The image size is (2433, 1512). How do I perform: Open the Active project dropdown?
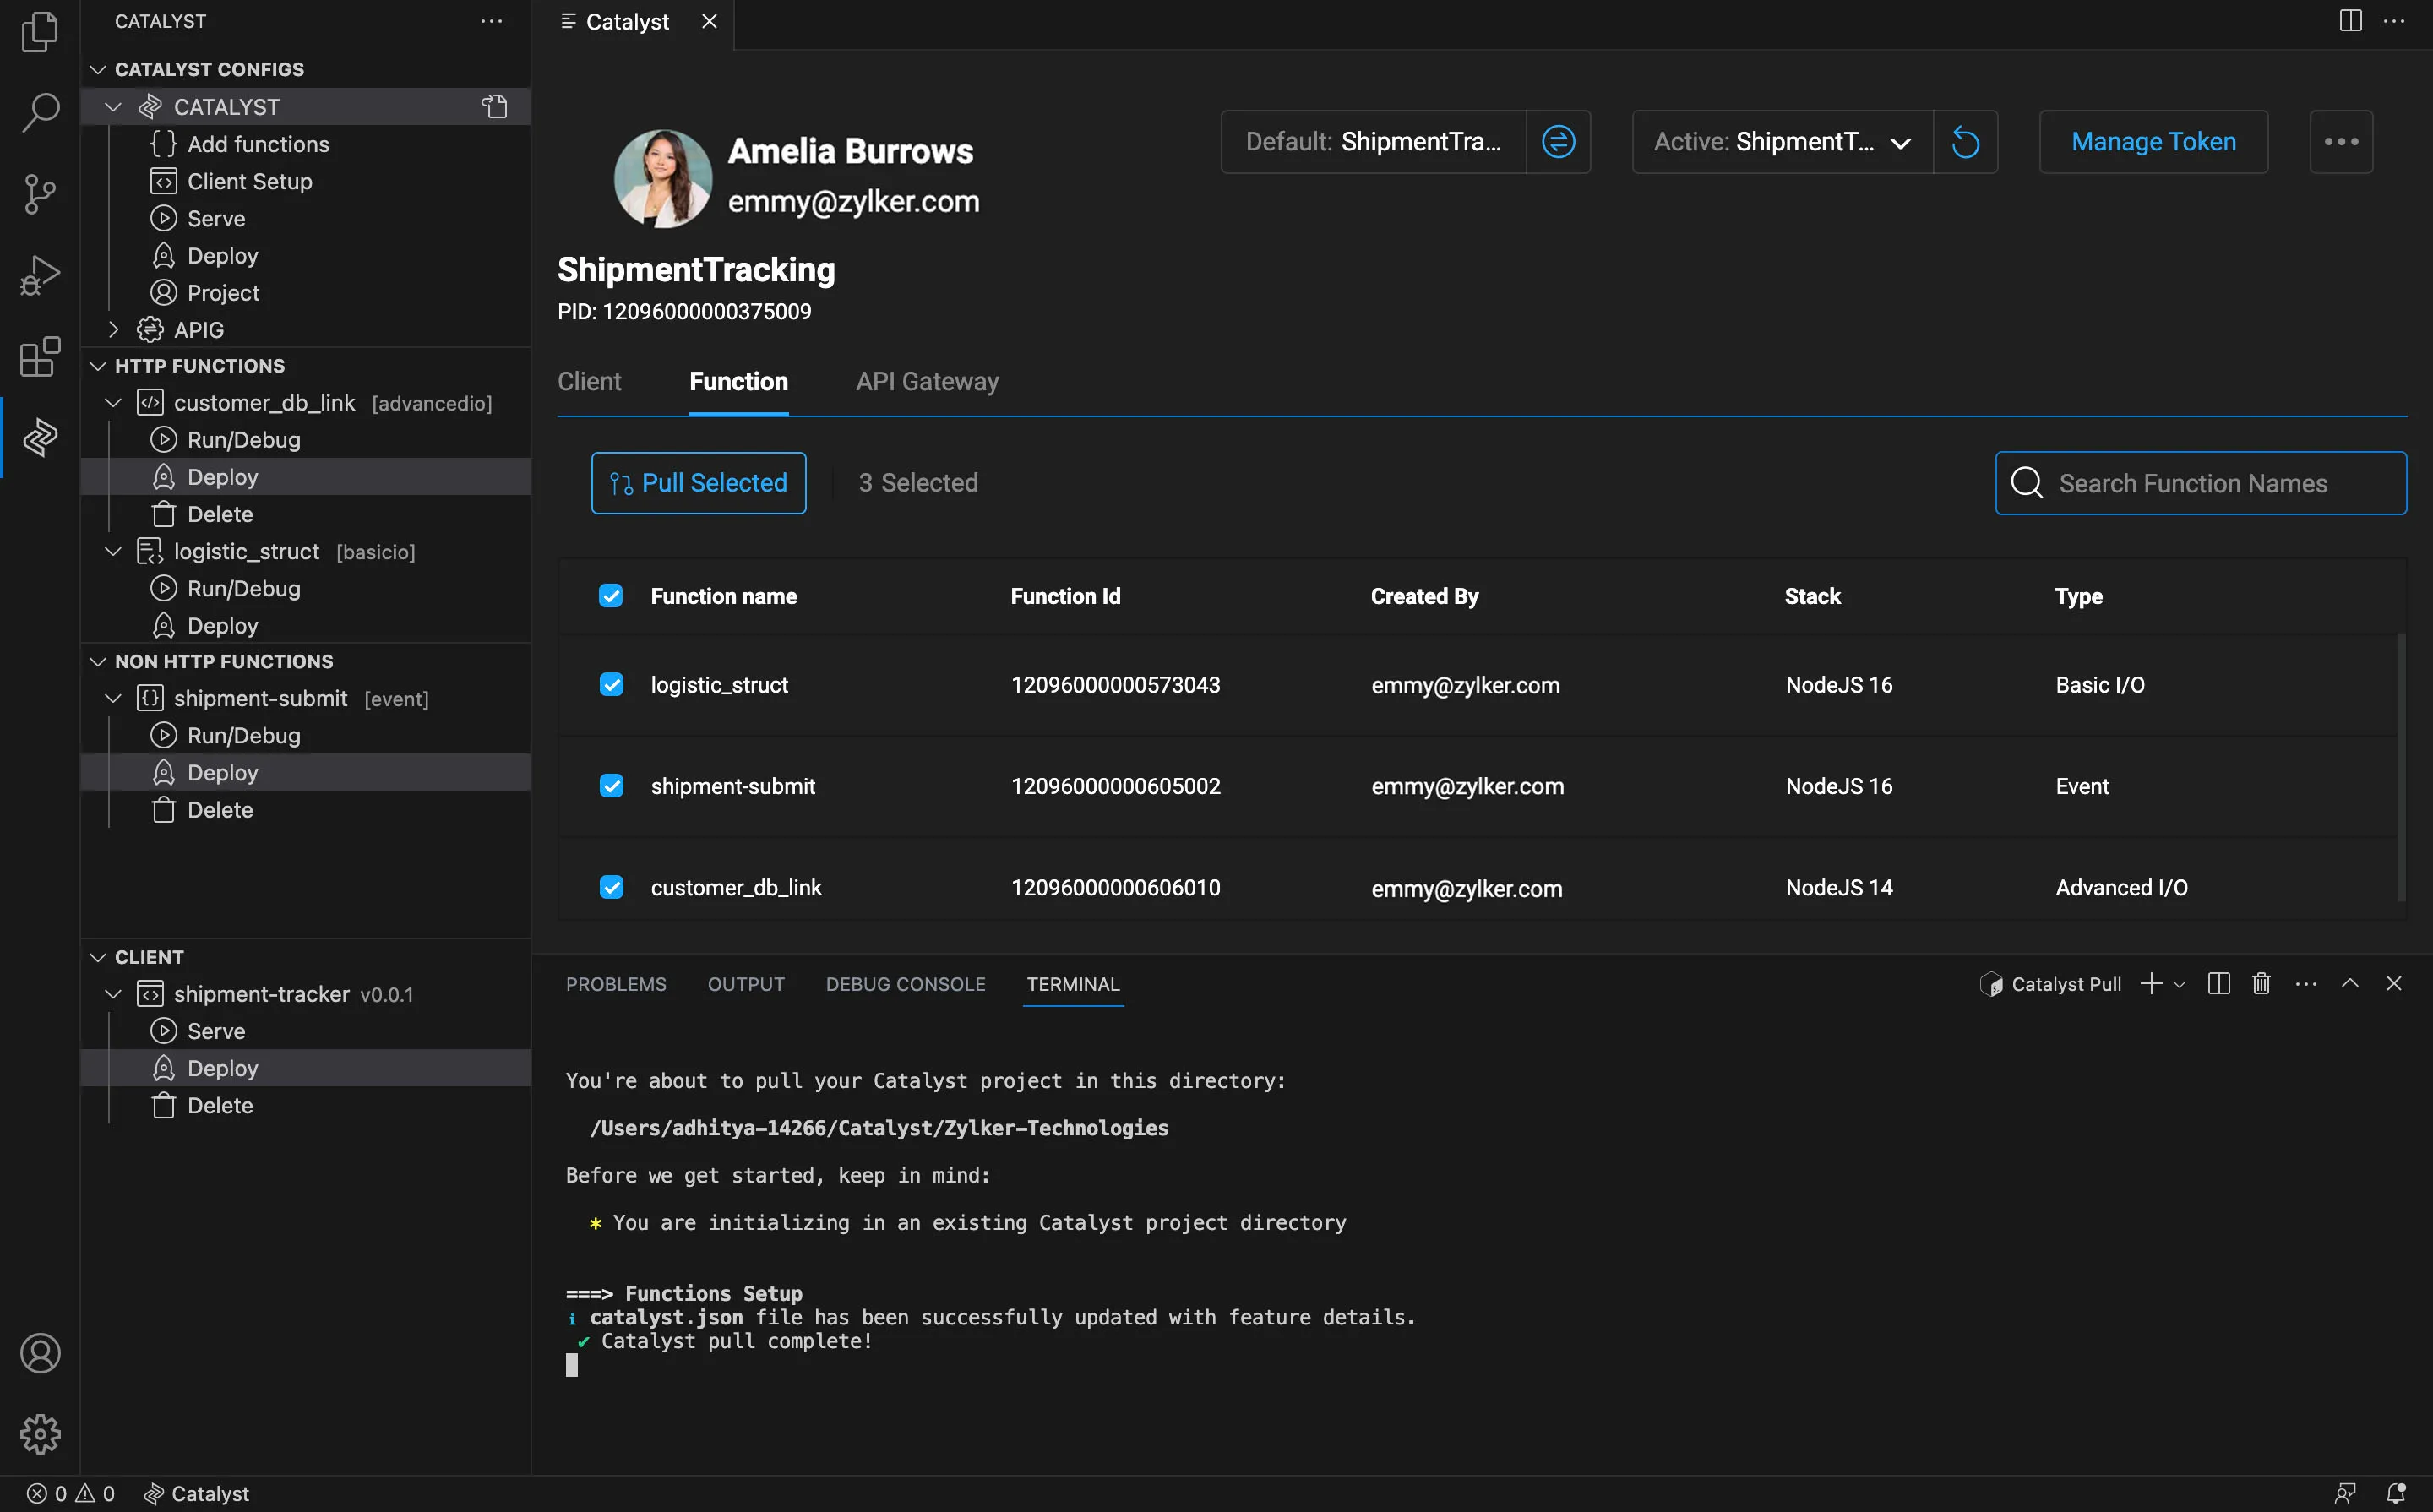coord(1783,142)
